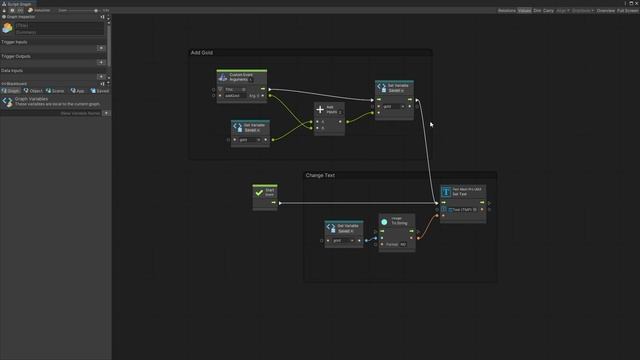Click Custom Event Arg 0 output port
This screenshot has height=360, width=640.
(270, 96)
